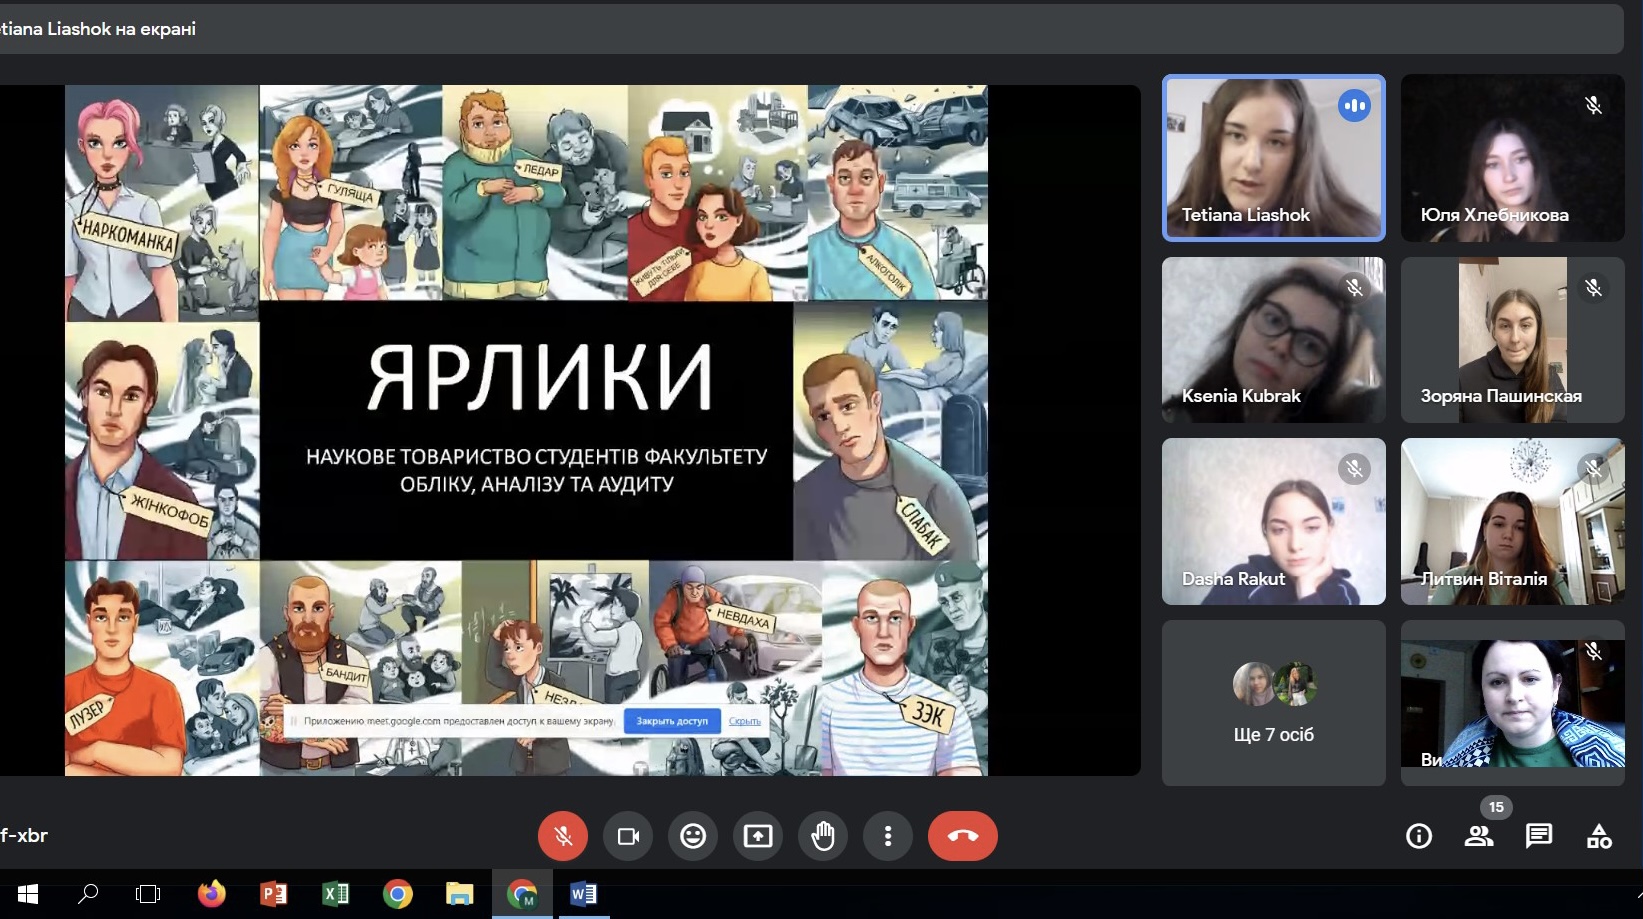Open Excel from taskbar
The width and height of the screenshot is (1643, 919).
pos(335,894)
